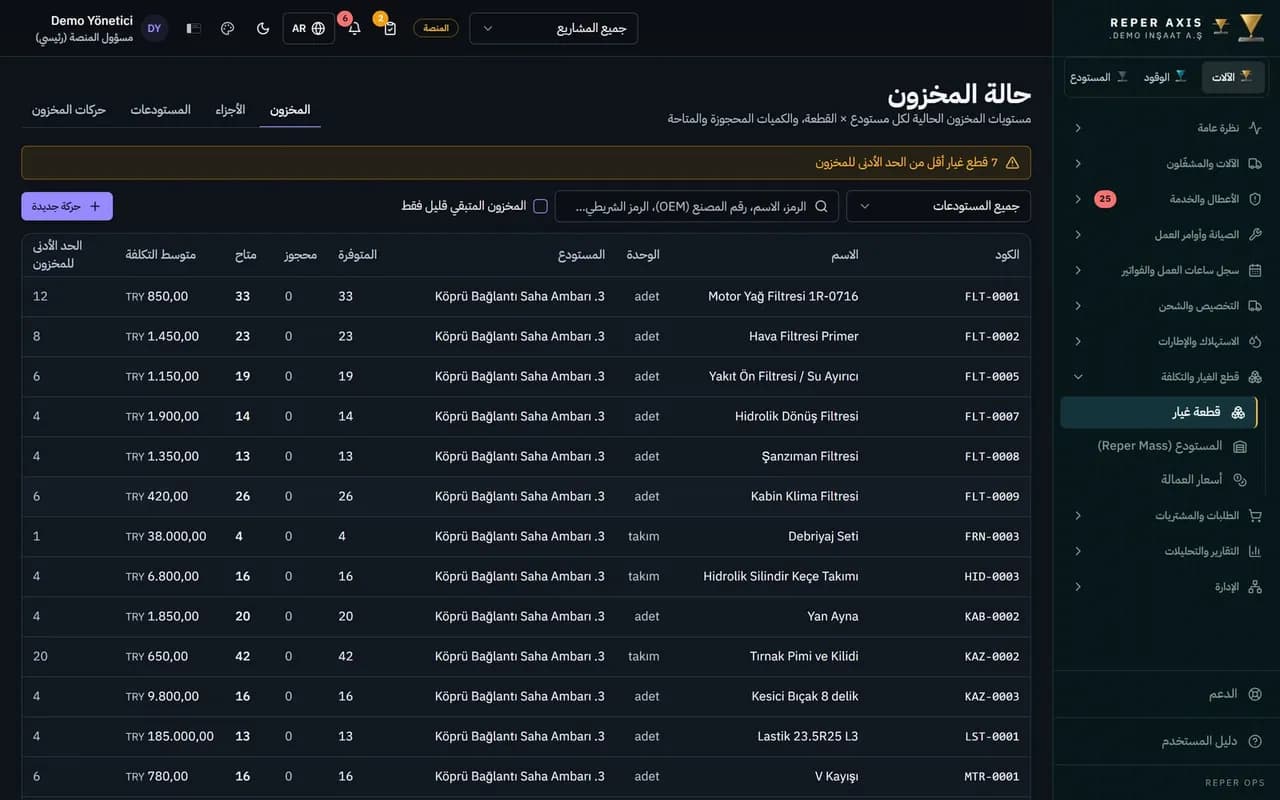This screenshot has height=800, width=1280.
Task: Click the shield icon beside الأعطال والخدمة
Action: (1255, 199)
